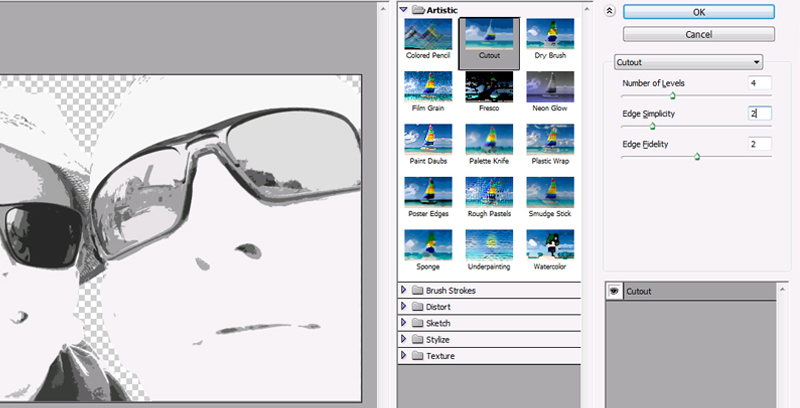Expand the Distort filter folder
Viewport: 800px width, 408px height.
click(x=404, y=306)
